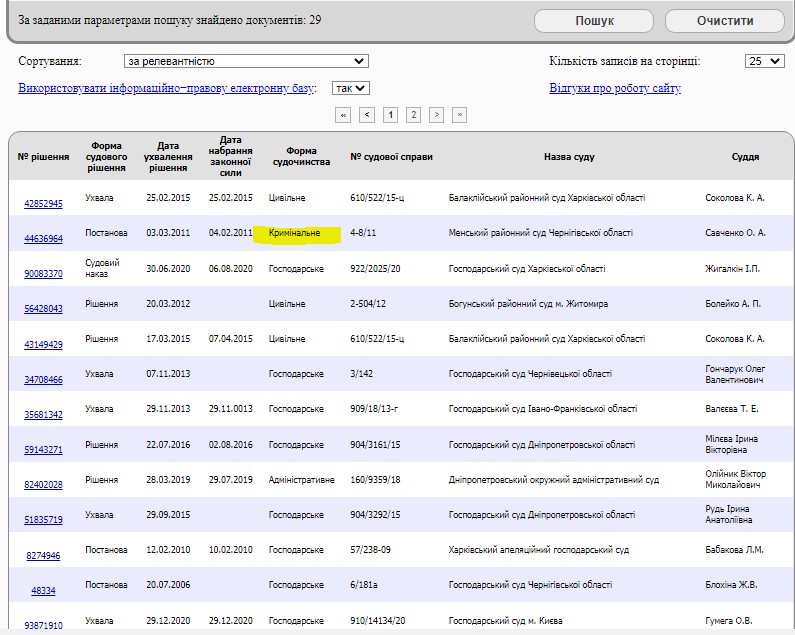795x635 pixels.
Task: Open Використовувати інформаційно-правову електронну базу link
Action: click(167, 88)
